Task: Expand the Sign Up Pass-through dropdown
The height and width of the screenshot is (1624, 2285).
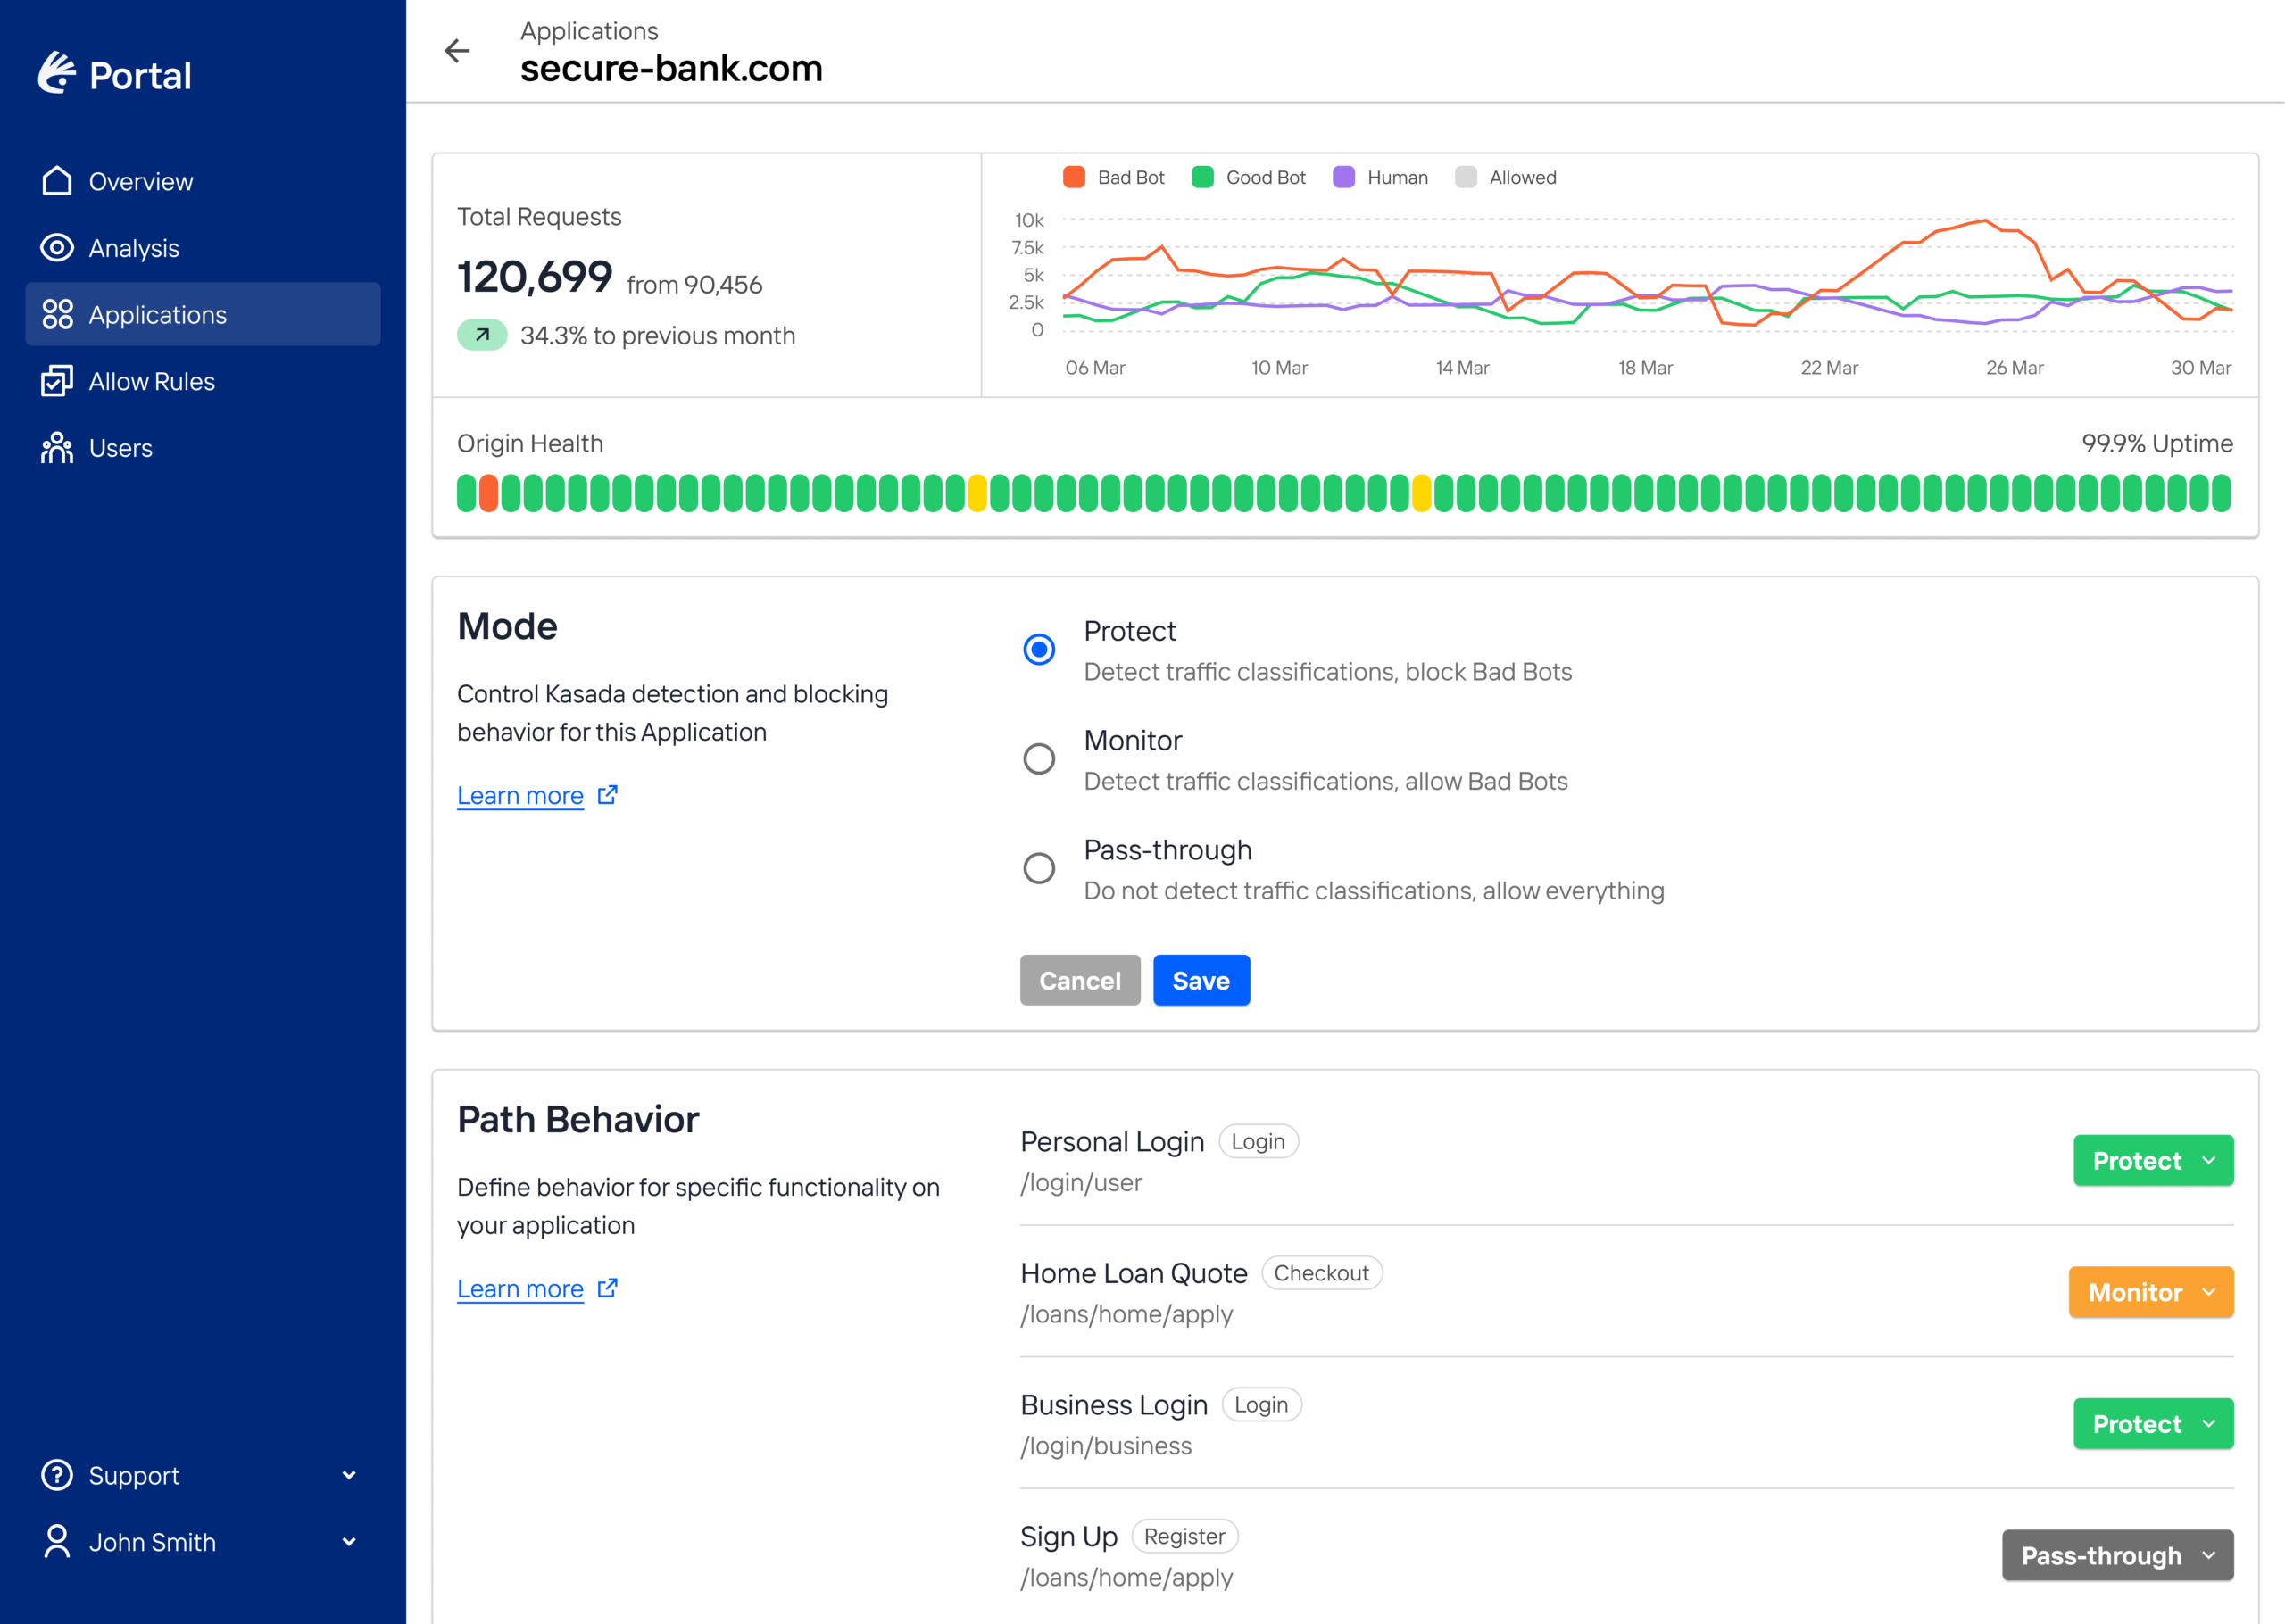Action: click(2117, 1555)
